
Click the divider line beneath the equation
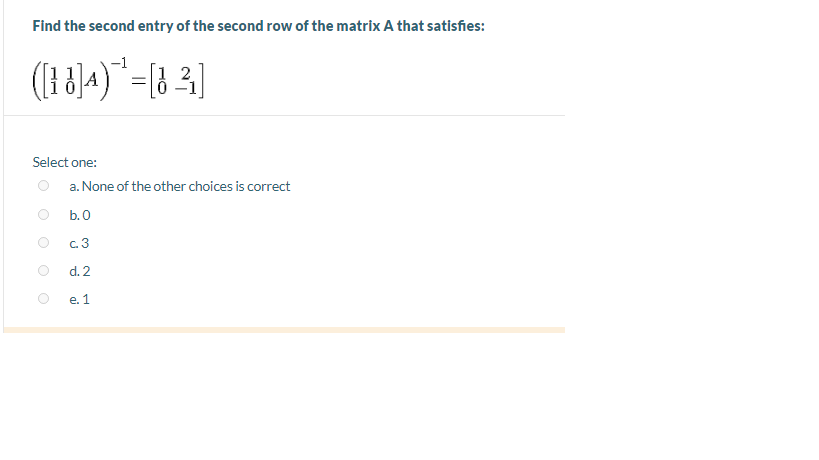coord(284,115)
